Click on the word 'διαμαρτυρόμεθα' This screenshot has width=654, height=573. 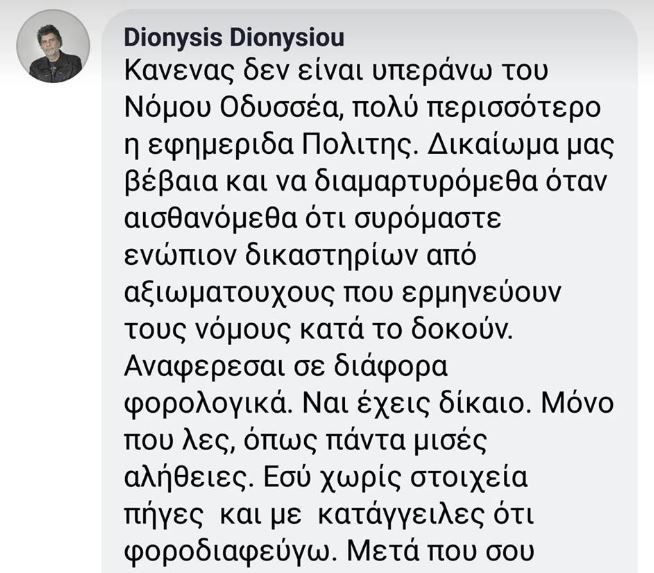click(426, 181)
